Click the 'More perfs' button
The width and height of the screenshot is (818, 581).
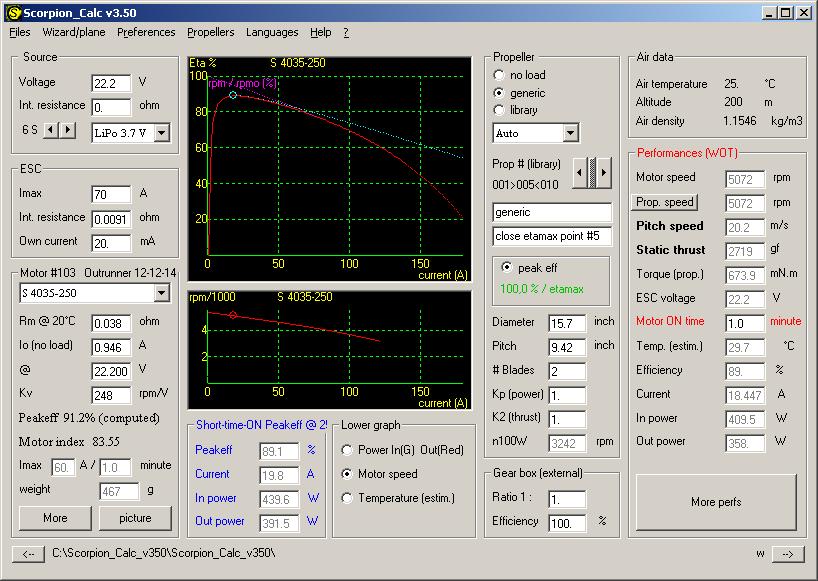pyautogui.click(x=716, y=502)
